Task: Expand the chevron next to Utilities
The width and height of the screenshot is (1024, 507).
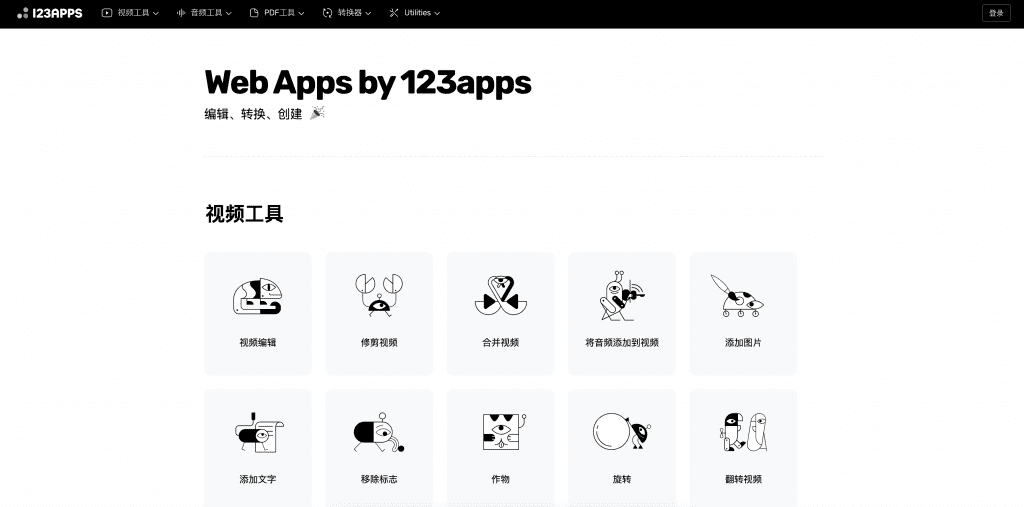Action: pos(437,14)
